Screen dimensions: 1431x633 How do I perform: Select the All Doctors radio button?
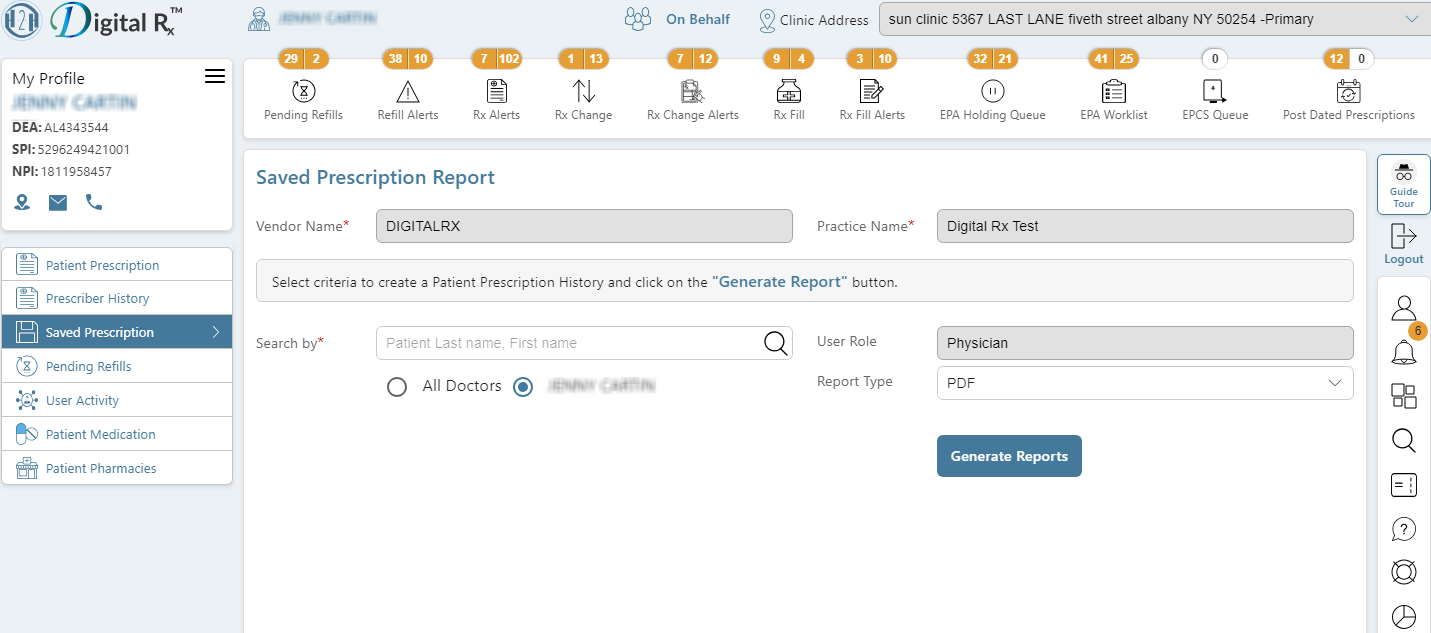click(x=397, y=387)
